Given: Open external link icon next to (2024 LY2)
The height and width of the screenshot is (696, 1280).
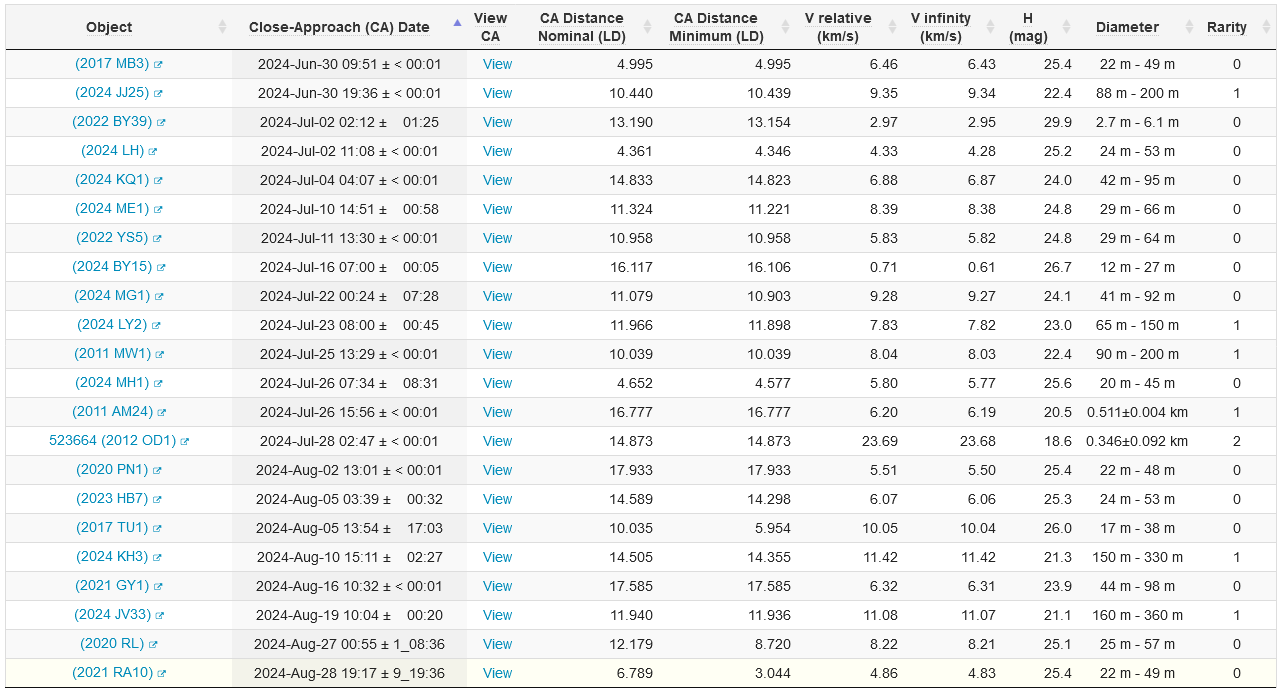Looking at the screenshot, I should 156,325.
